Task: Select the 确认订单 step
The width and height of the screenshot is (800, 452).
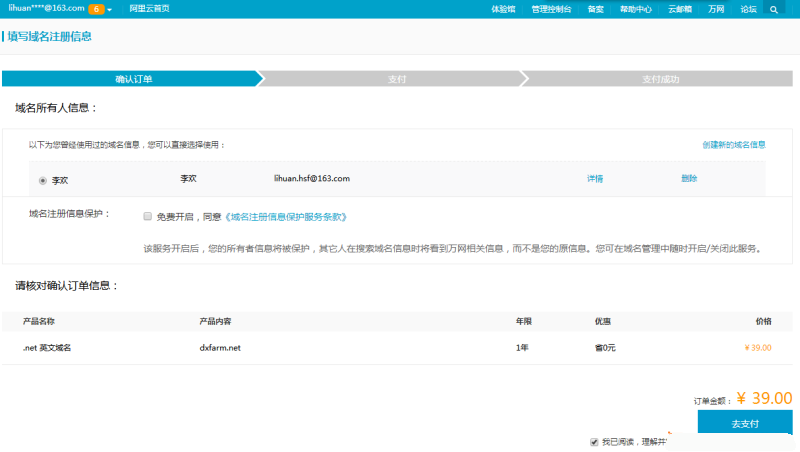Action: click(133, 79)
